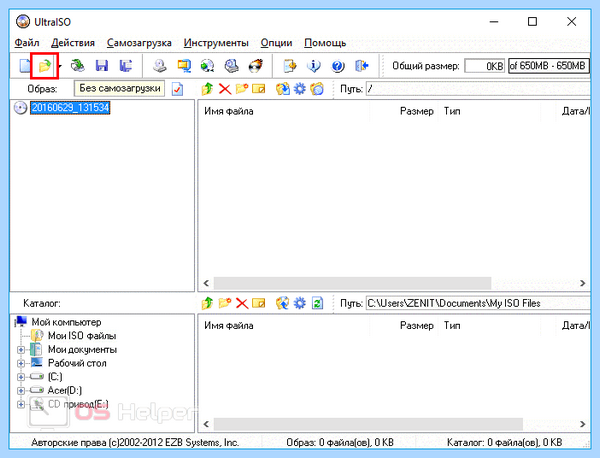The height and width of the screenshot is (458, 600).
Task: Click left arrow of image list scrollbar
Action: (x=206, y=283)
